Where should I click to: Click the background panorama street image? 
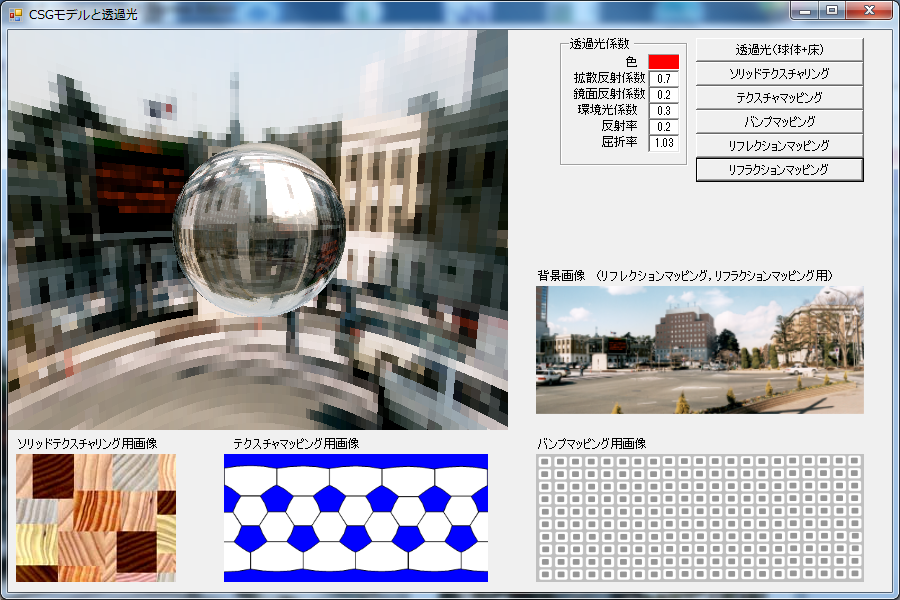point(700,350)
